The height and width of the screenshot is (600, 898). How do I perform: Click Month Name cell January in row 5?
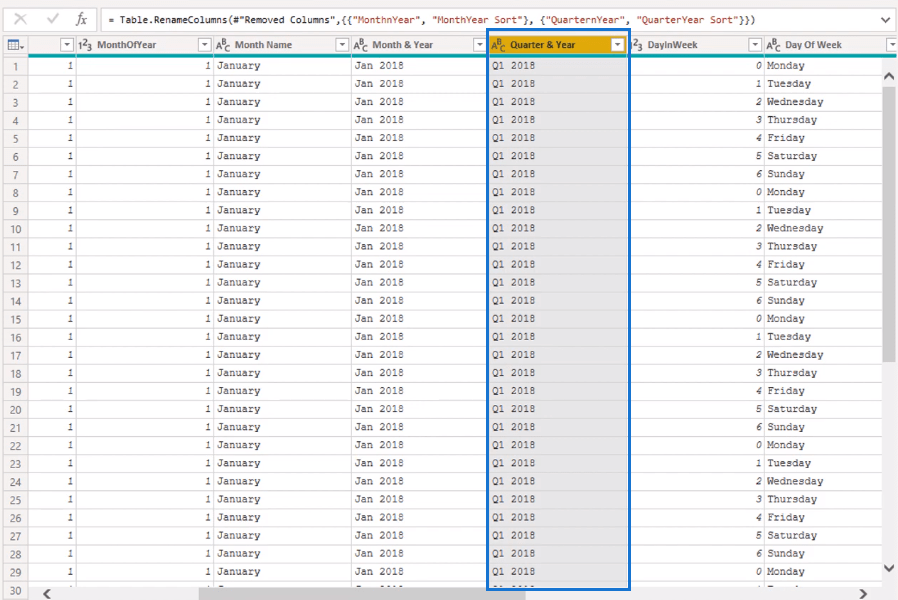point(282,138)
